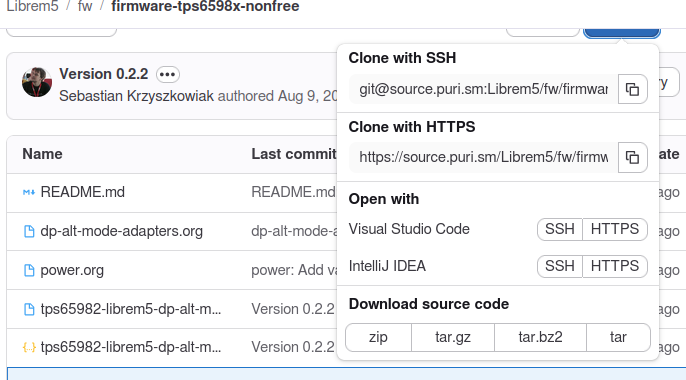This screenshot has height=380, width=686.
Task: Select the HTTPS clone URL field
Action: (x=483, y=157)
